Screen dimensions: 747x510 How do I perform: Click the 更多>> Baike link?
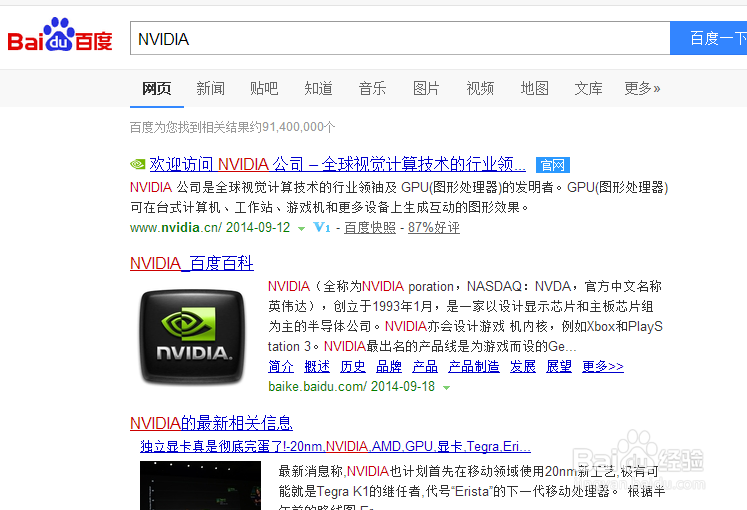tap(603, 366)
